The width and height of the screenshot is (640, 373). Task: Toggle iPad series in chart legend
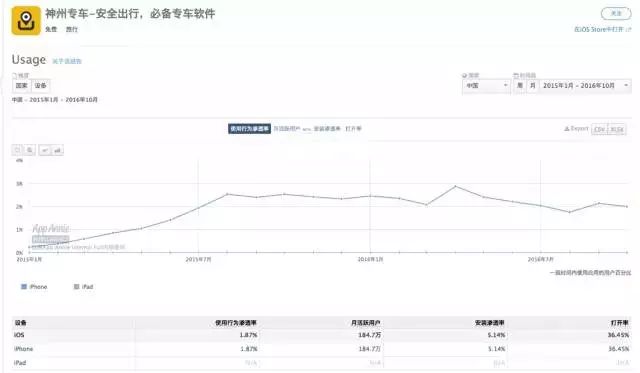click(x=83, y=287)
